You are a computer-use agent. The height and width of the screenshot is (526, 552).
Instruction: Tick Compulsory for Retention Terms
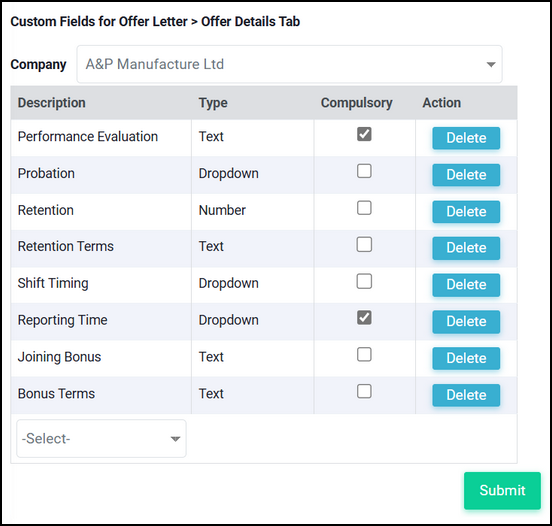pos(364,244)
